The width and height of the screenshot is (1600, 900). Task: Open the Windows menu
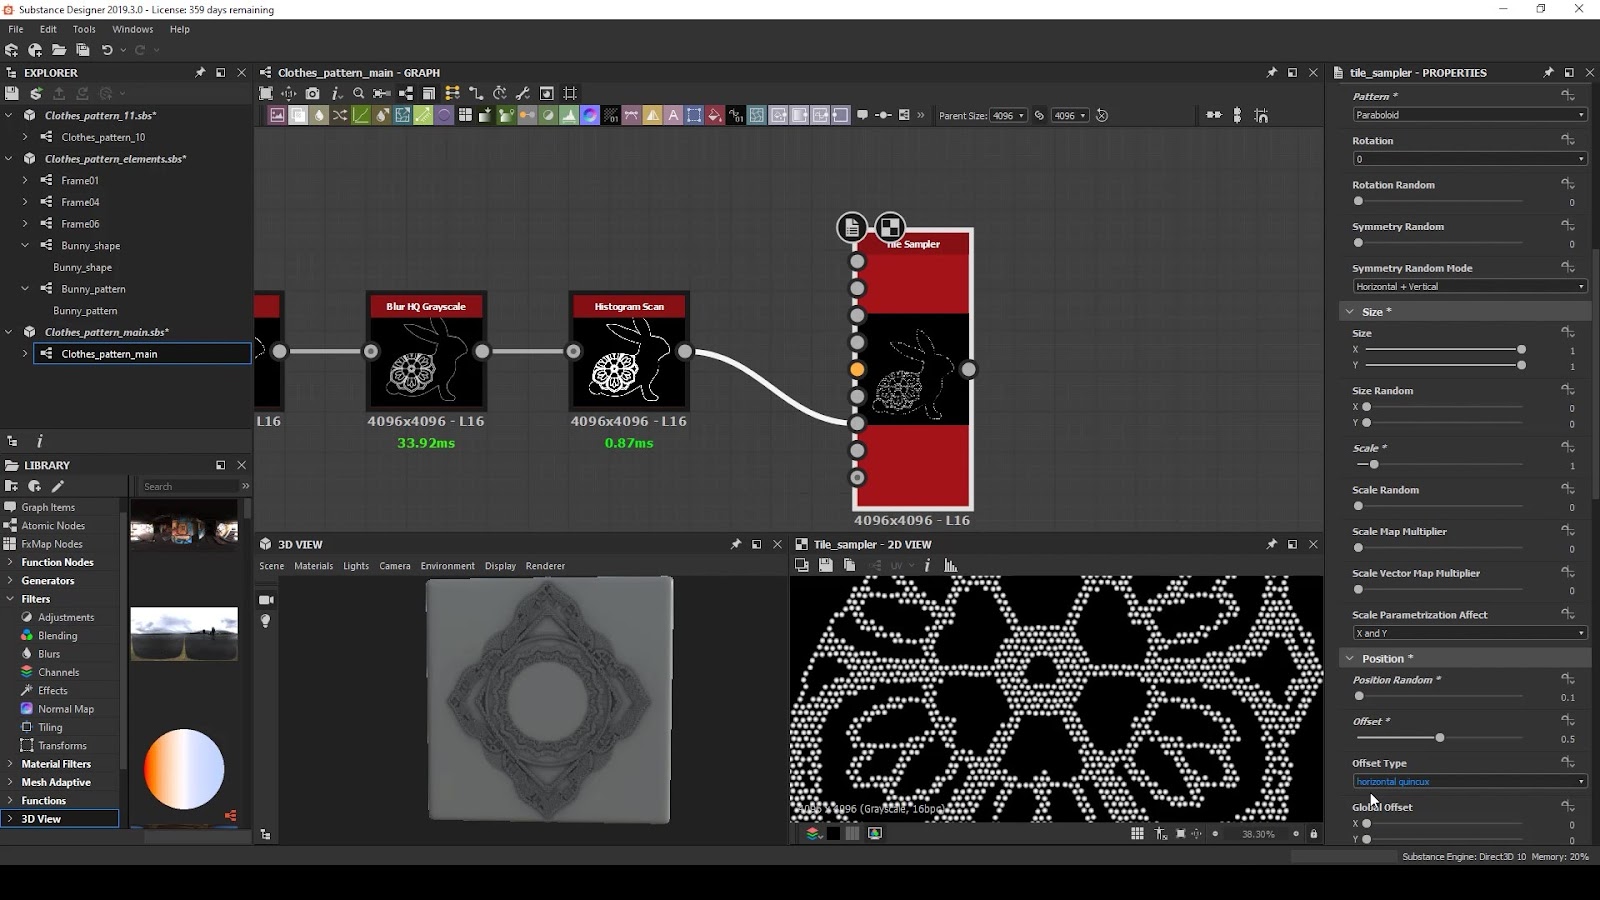[132, 29]
